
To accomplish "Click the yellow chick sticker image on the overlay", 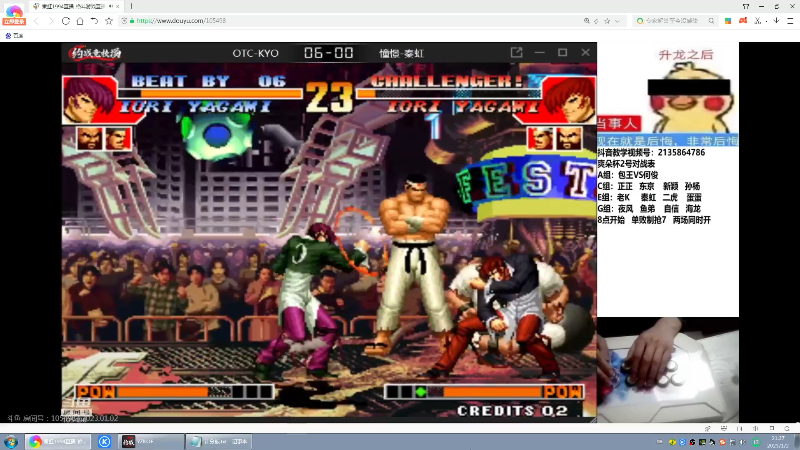I will pyautogui.click(x=691, y=99).
